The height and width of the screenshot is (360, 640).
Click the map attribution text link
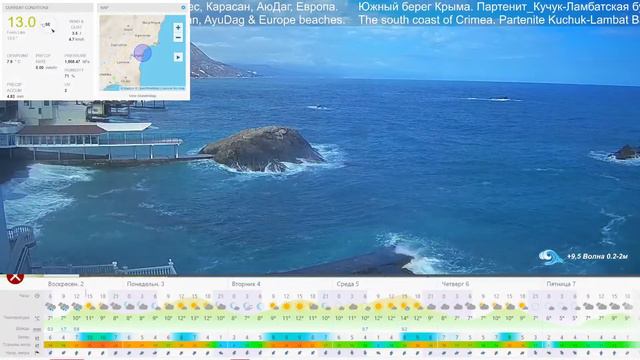click(152, 88)
